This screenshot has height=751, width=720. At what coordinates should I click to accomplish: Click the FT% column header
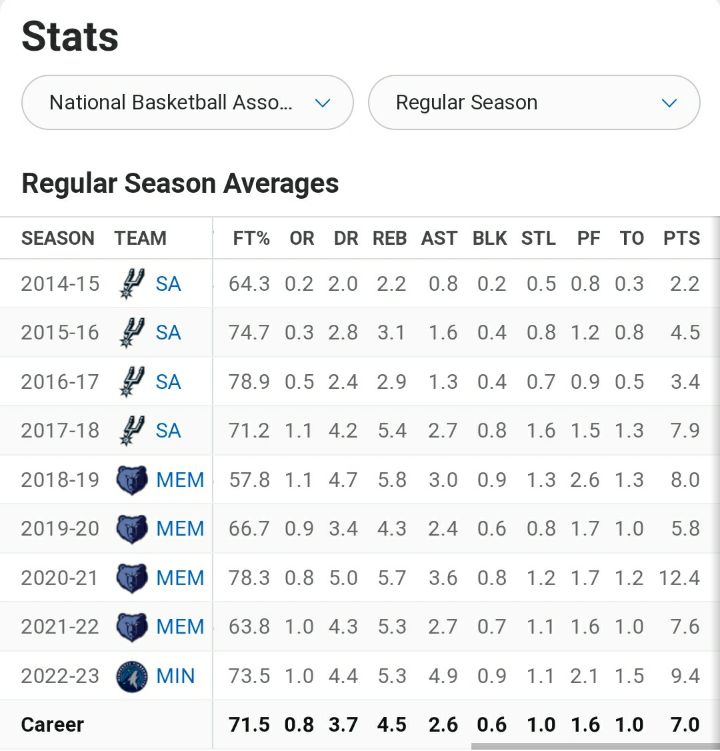point(251,239)
